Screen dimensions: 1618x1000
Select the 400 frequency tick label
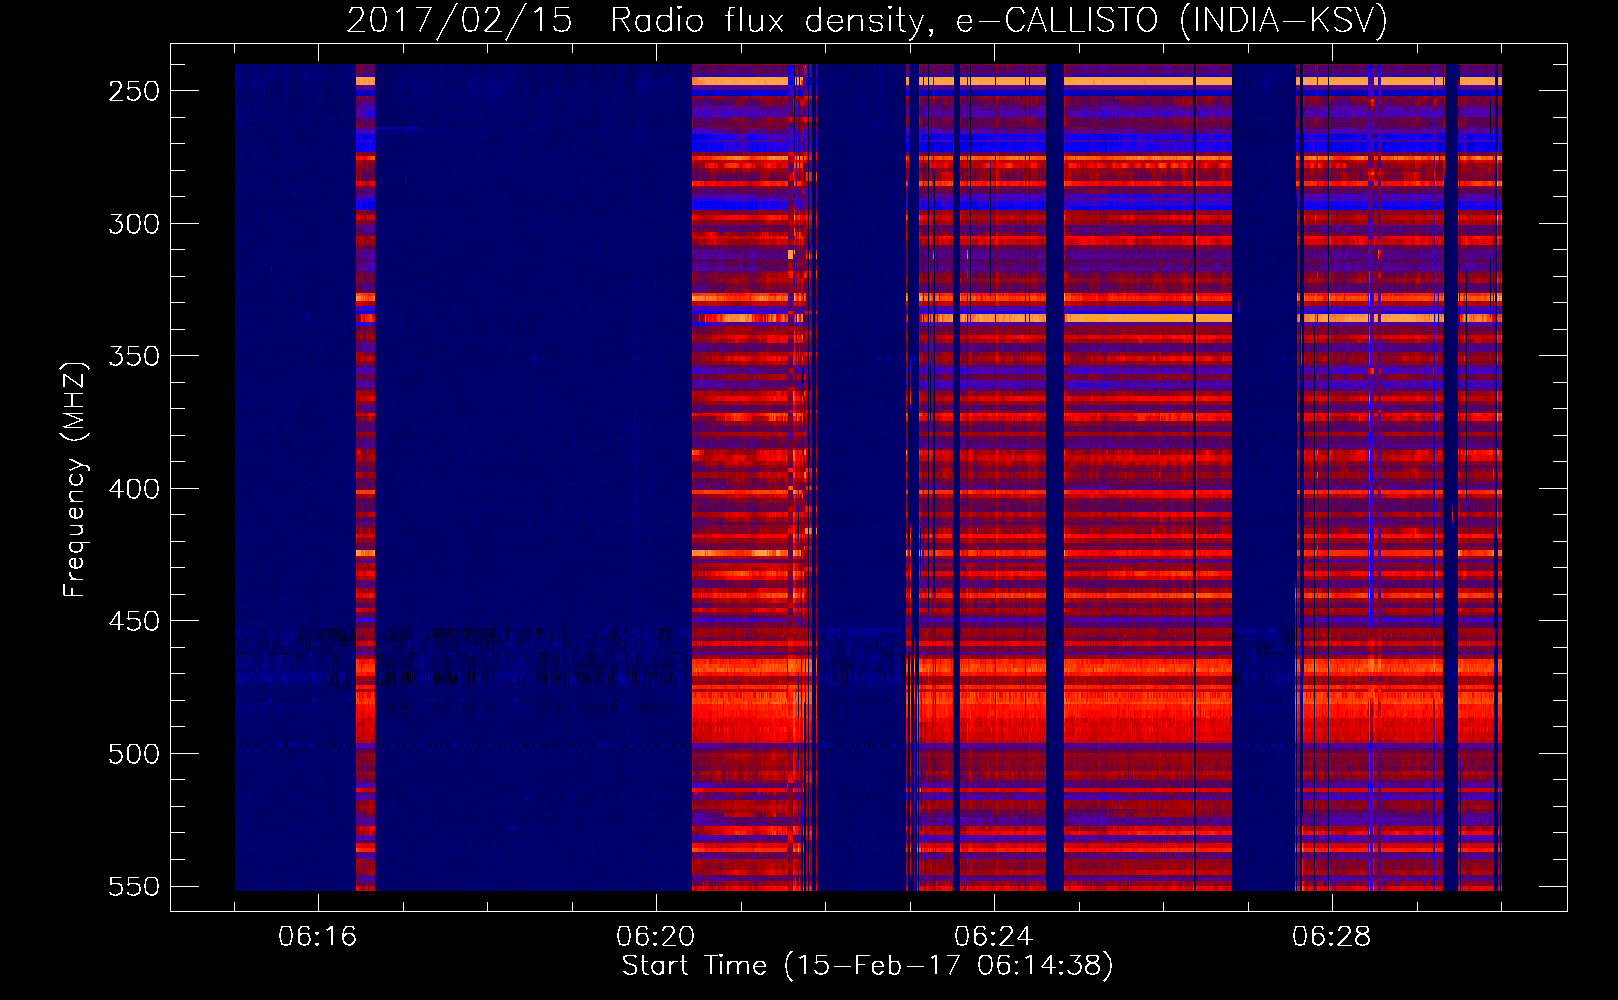click(134, 489)
